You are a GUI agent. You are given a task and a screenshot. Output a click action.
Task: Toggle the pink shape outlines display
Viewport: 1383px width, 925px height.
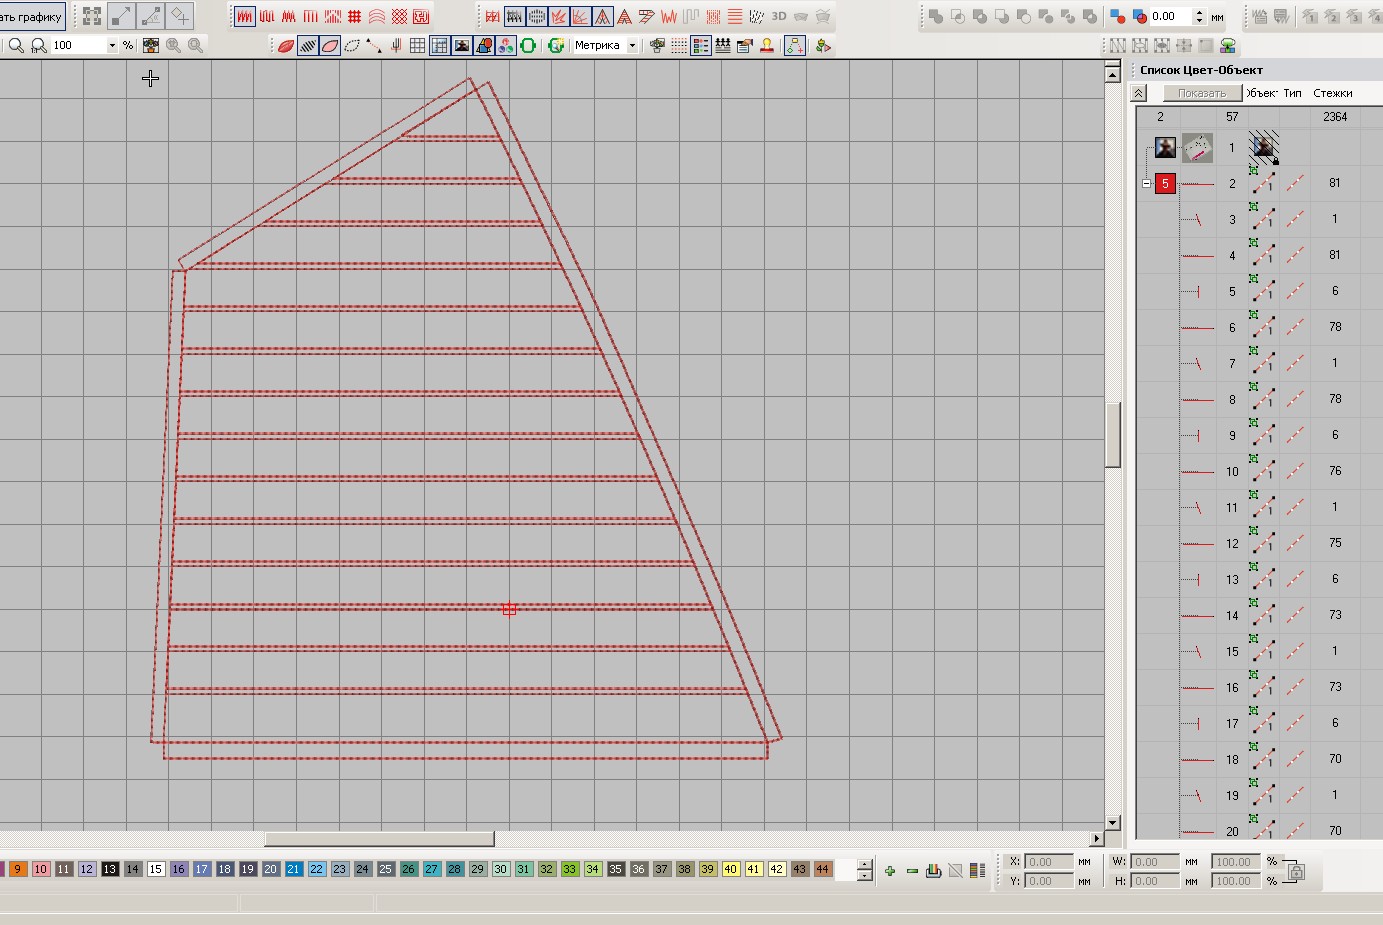pyautogui.click(x=330, y=45)
